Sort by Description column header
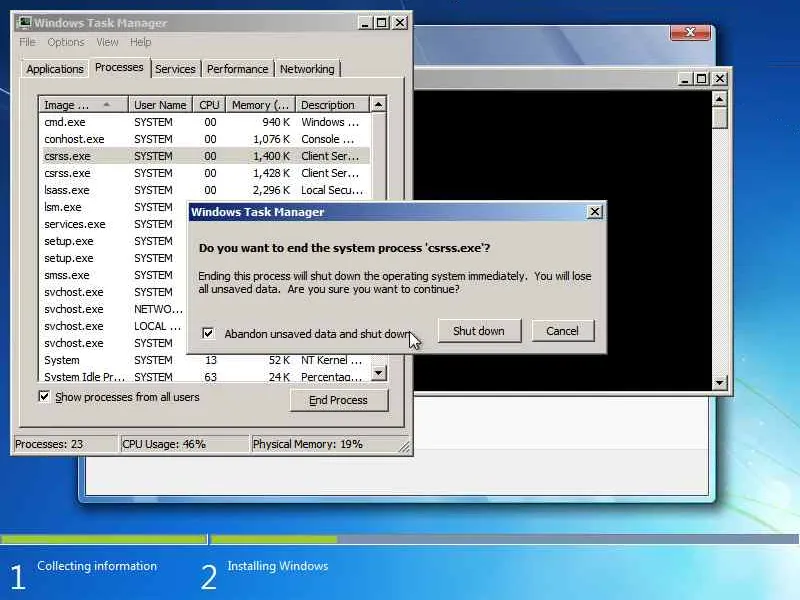Viewport: 800px width, 600px height. 332,105
